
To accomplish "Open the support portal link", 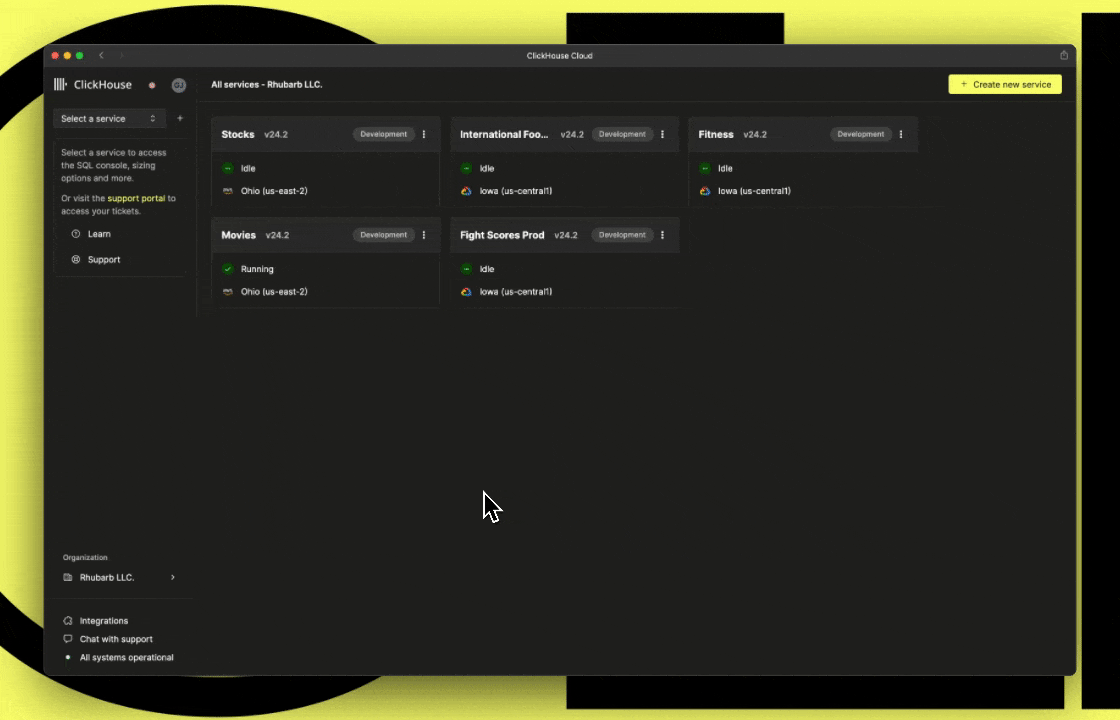I will (x=137, y=198).
